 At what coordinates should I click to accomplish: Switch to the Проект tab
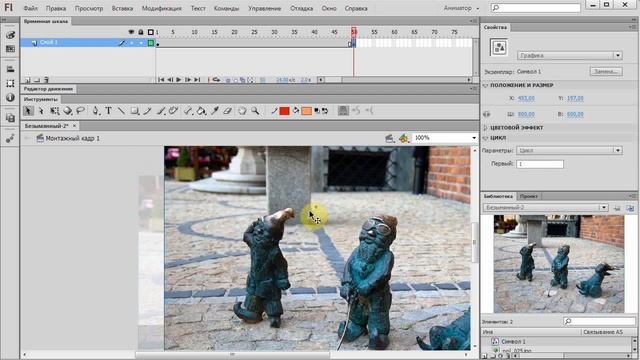[x=529, y=196]
